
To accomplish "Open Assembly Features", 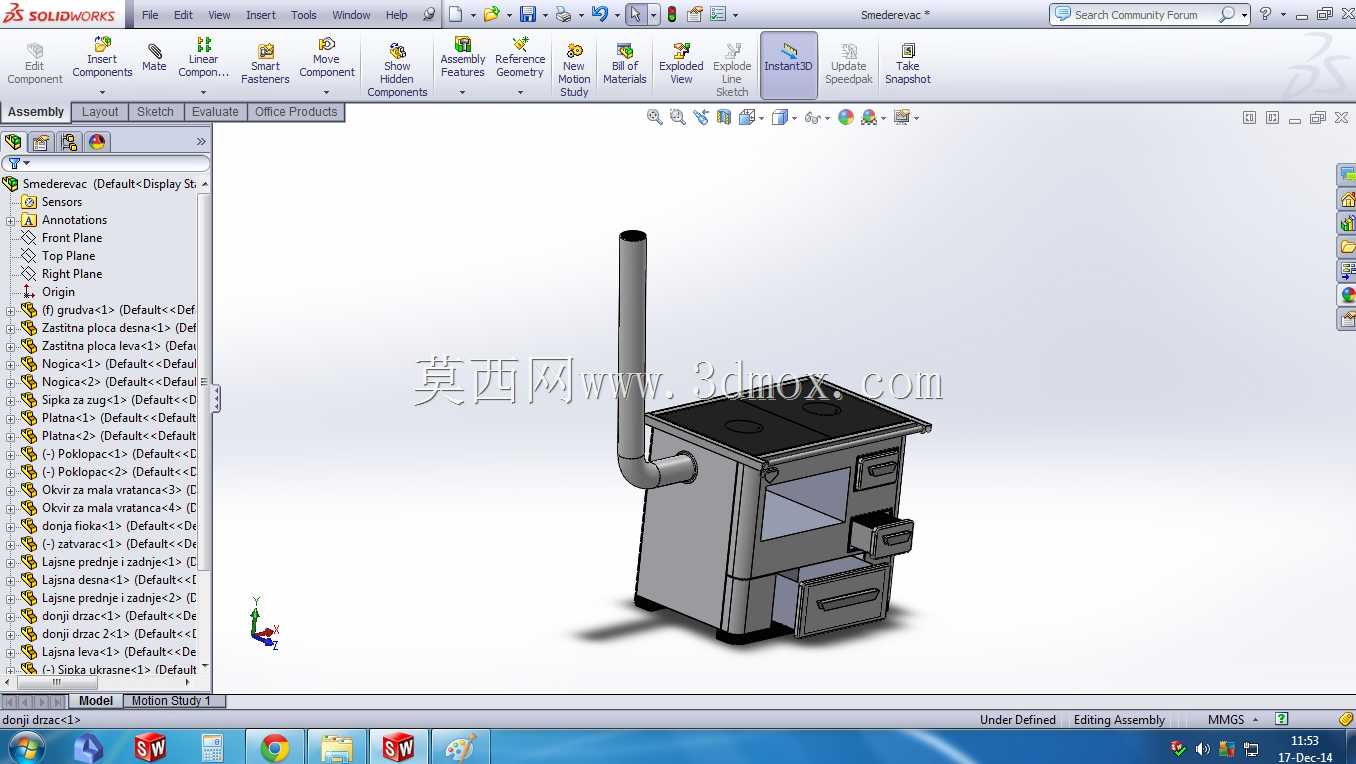I will tap(463, 58).
